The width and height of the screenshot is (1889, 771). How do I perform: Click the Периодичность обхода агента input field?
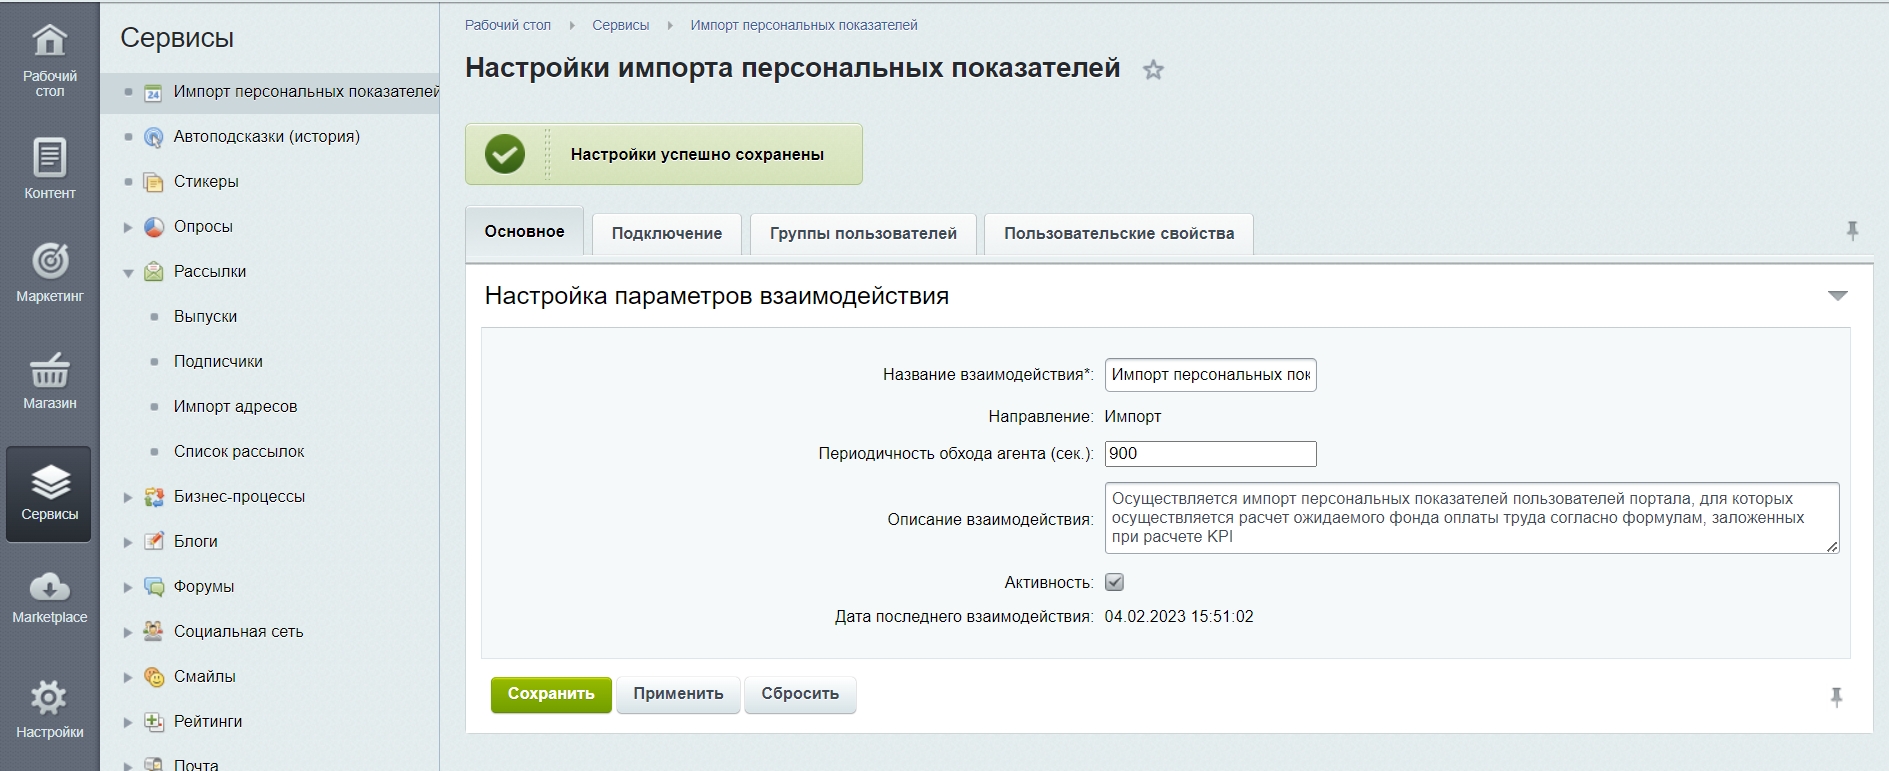[x=1209, y=454]
